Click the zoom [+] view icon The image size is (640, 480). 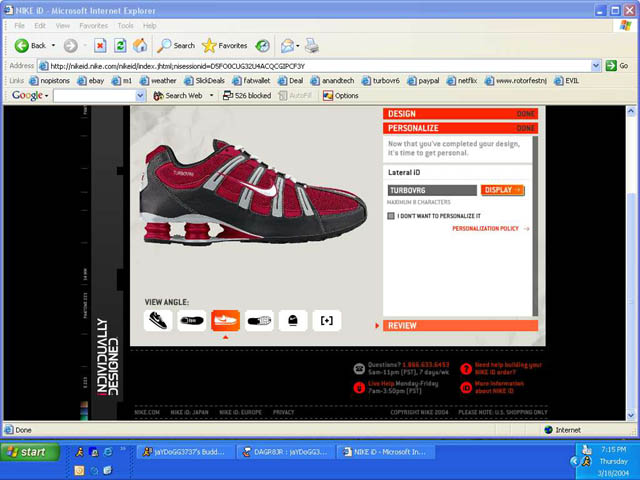click(326, 320)
